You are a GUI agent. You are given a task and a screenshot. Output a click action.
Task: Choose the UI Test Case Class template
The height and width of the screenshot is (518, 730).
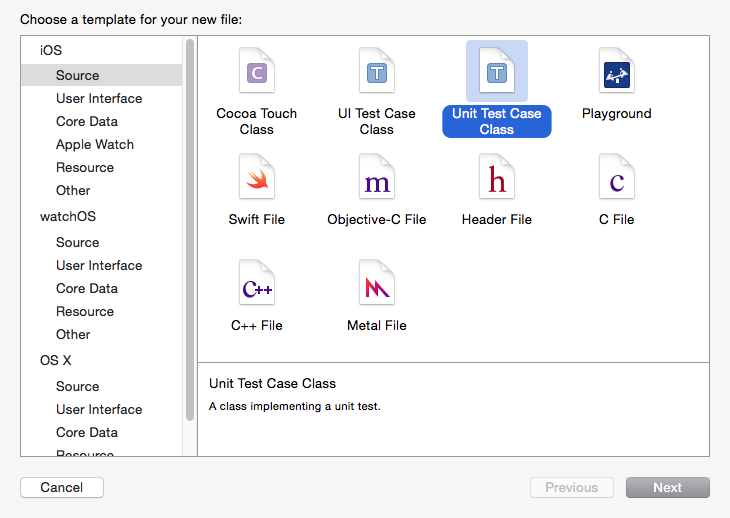point(377,71)
